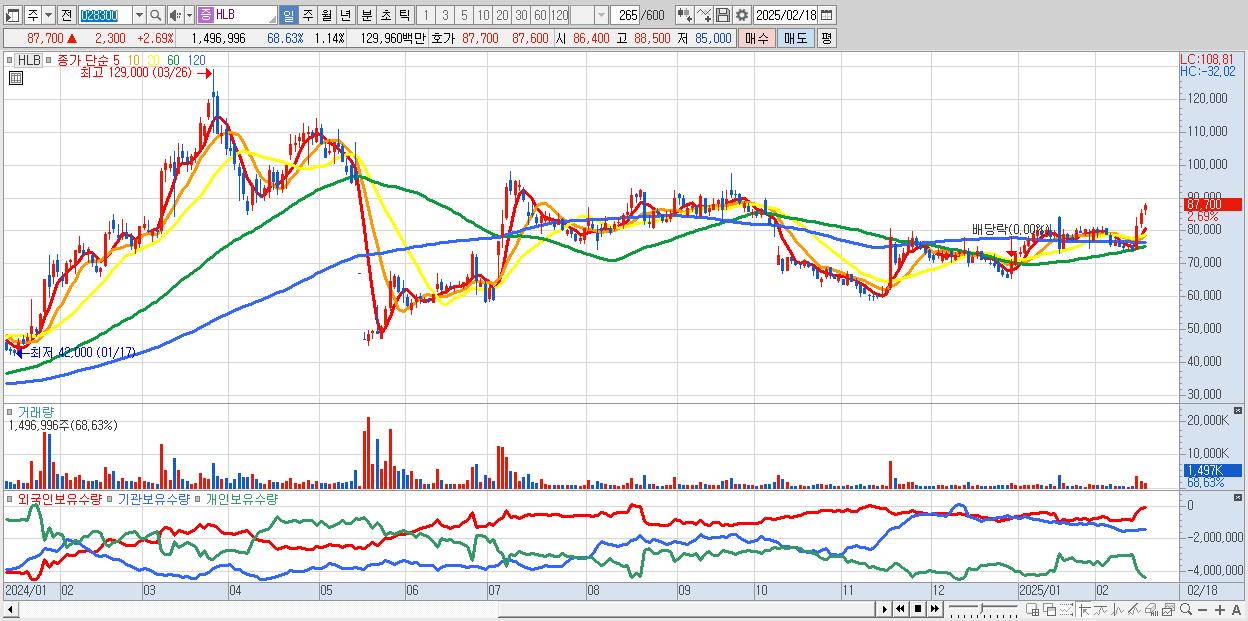
Task: Save chart settings with the floppy disk icon
Action: tap(722, 15)
